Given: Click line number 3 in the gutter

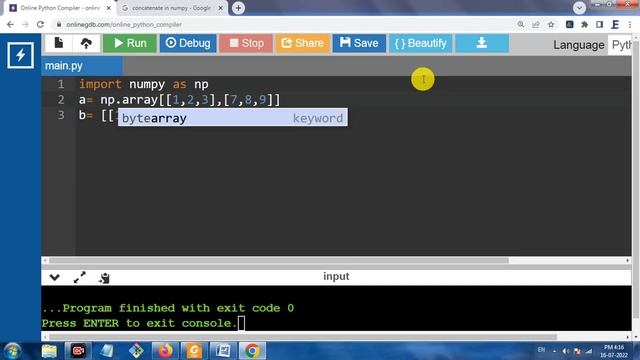Looking at the screenshot, I should pos(61,115).
